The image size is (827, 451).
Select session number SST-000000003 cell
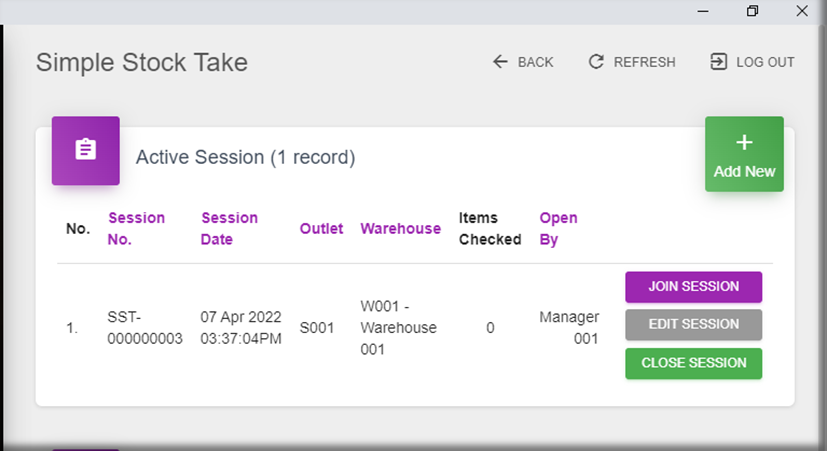tap(145, 327)
